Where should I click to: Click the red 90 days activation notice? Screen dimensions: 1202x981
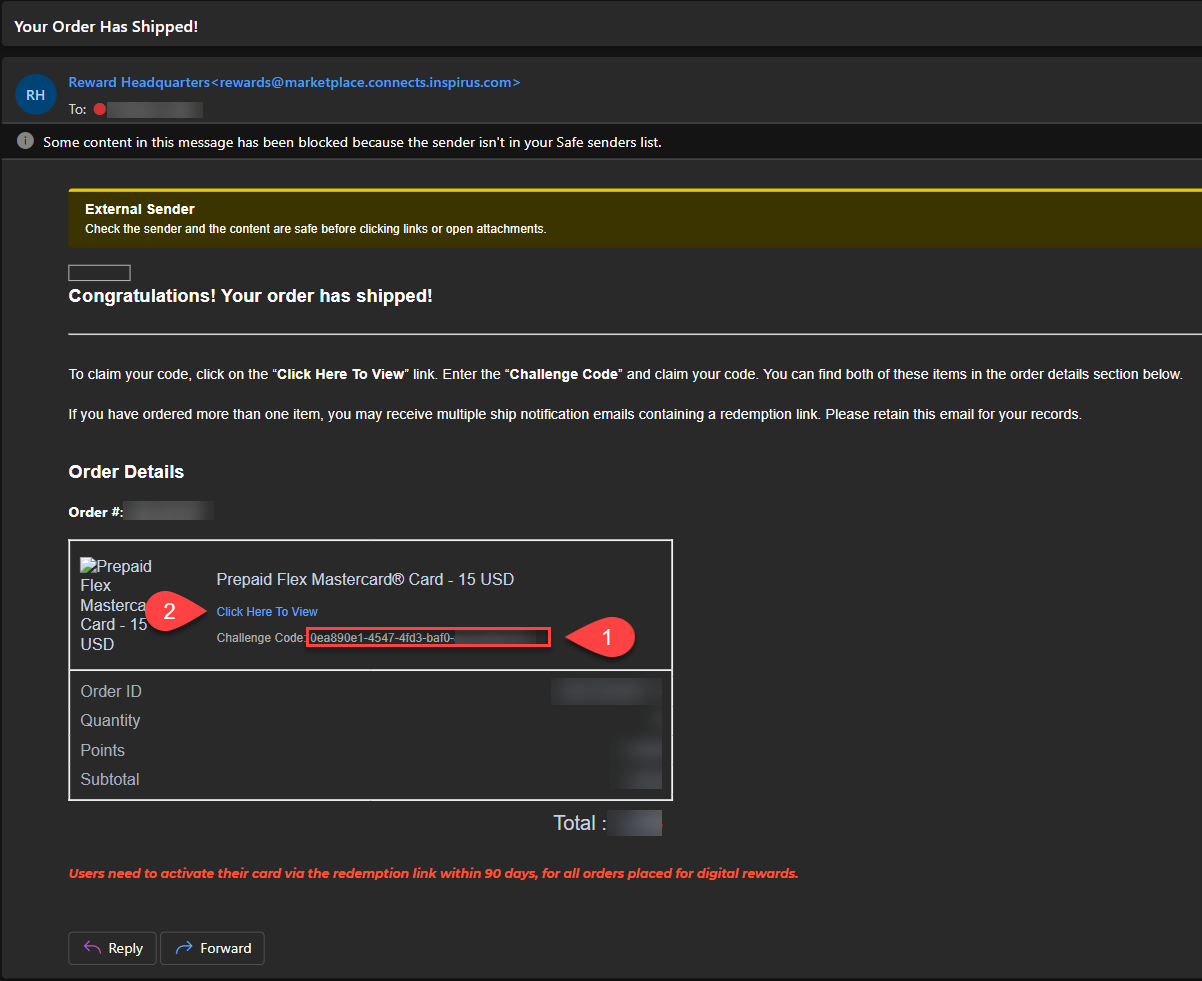click(x=433, y=873)
